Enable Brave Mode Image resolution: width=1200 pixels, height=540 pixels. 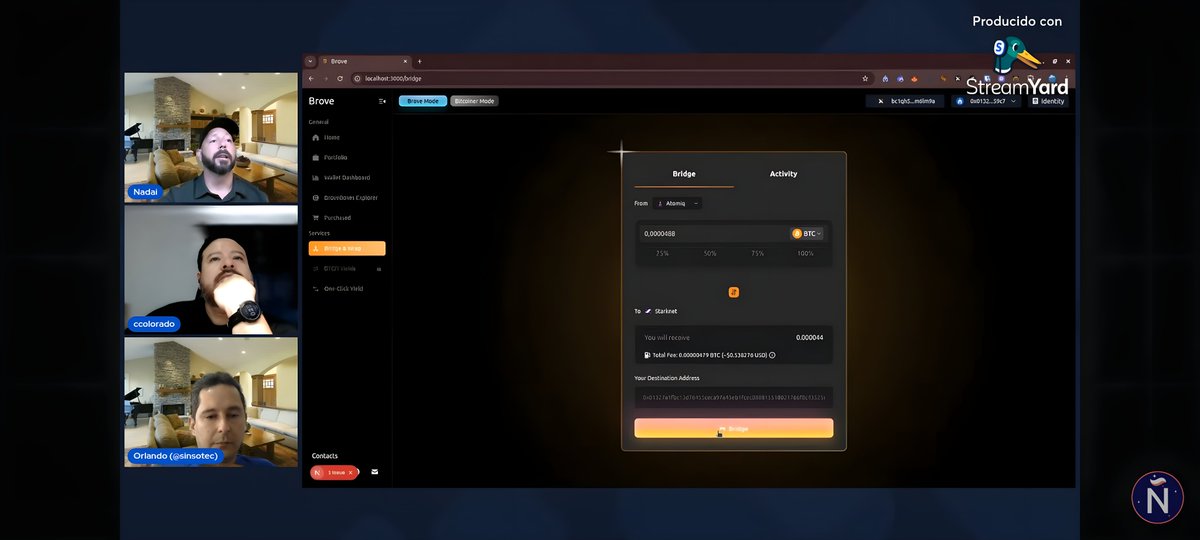pyautogui.click(x=423, y=101)
